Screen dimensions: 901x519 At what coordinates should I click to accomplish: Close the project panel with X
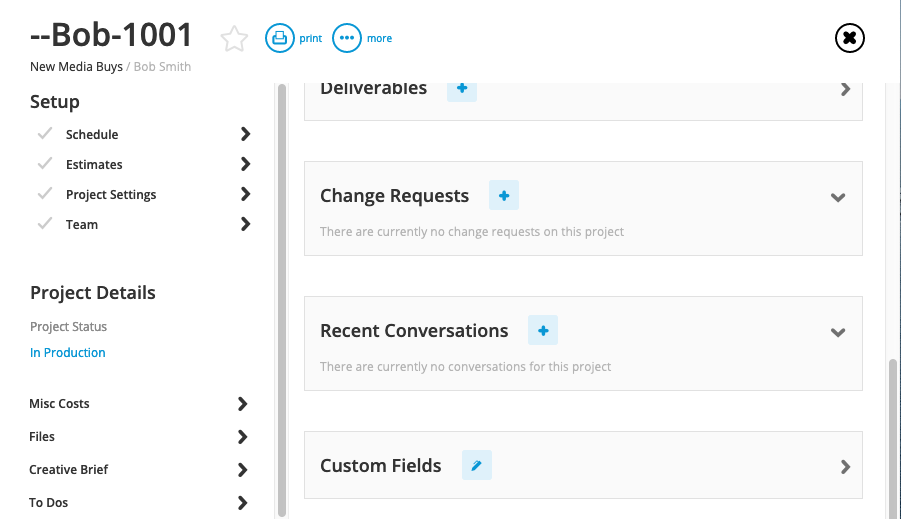849,38
